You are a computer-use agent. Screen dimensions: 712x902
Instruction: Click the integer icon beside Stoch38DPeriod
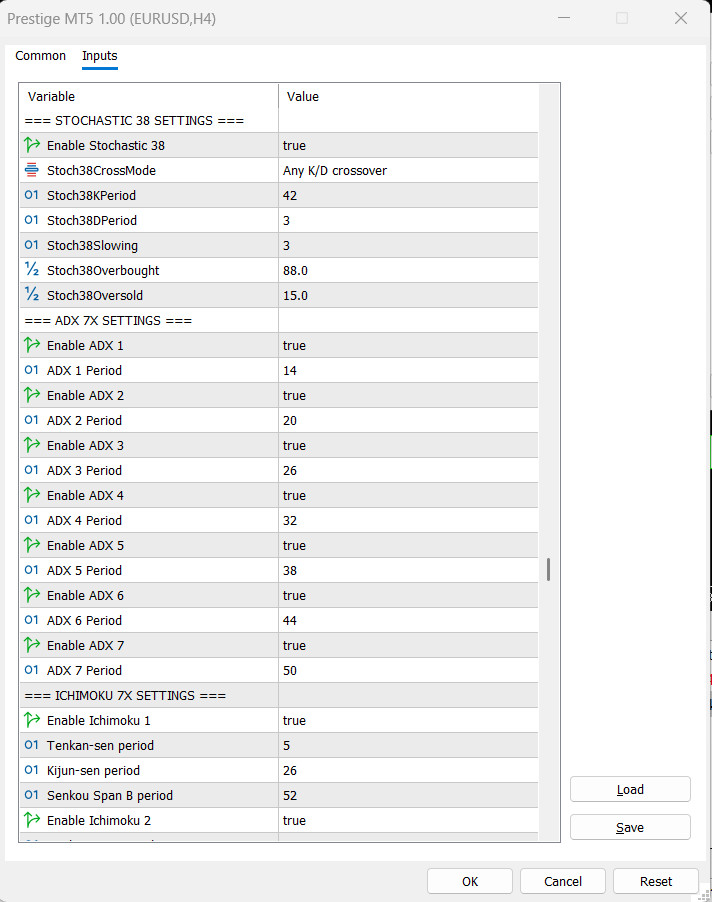click(x=32, y=220)
